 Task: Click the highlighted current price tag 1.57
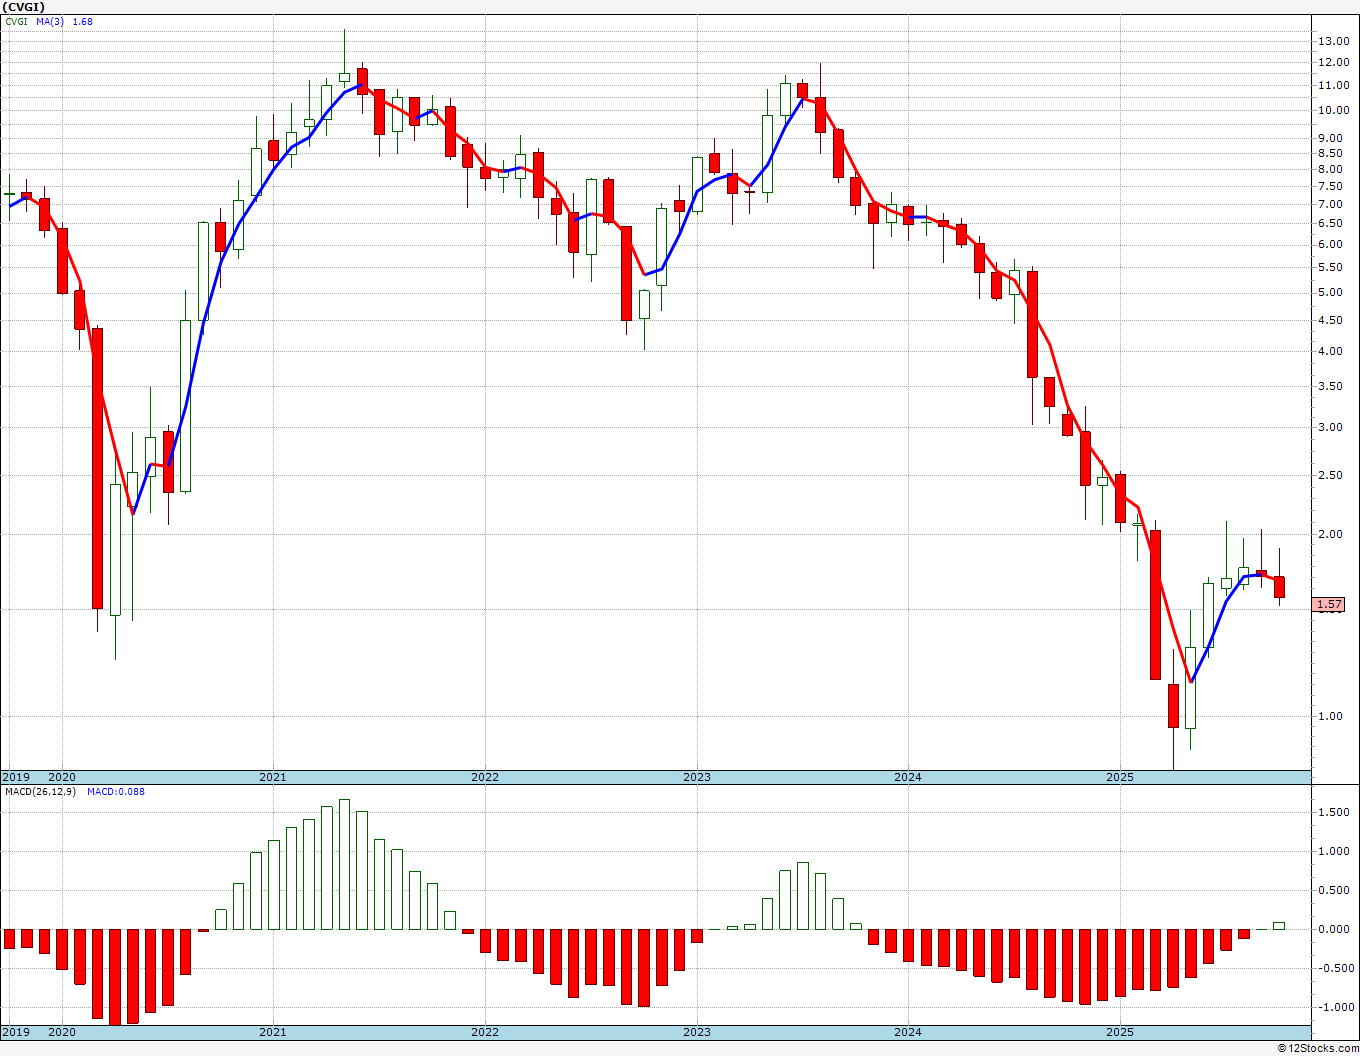tap(1329, 604)
